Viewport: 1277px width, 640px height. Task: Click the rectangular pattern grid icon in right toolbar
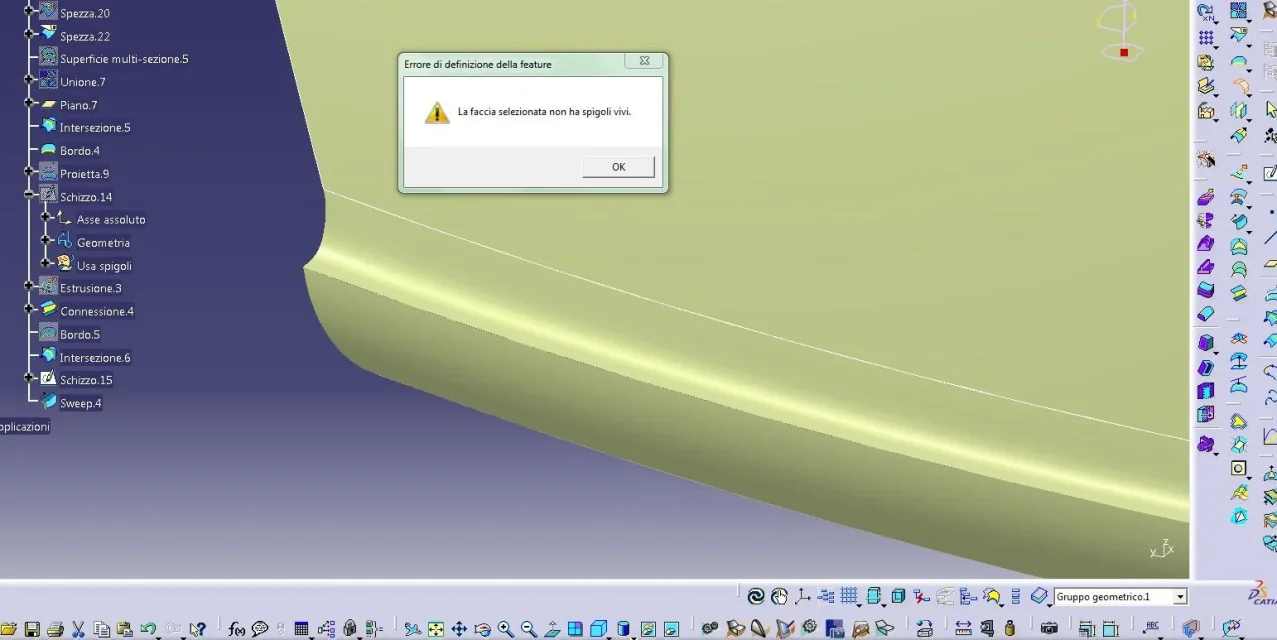pyautogui.click(x=1207, y=37)
